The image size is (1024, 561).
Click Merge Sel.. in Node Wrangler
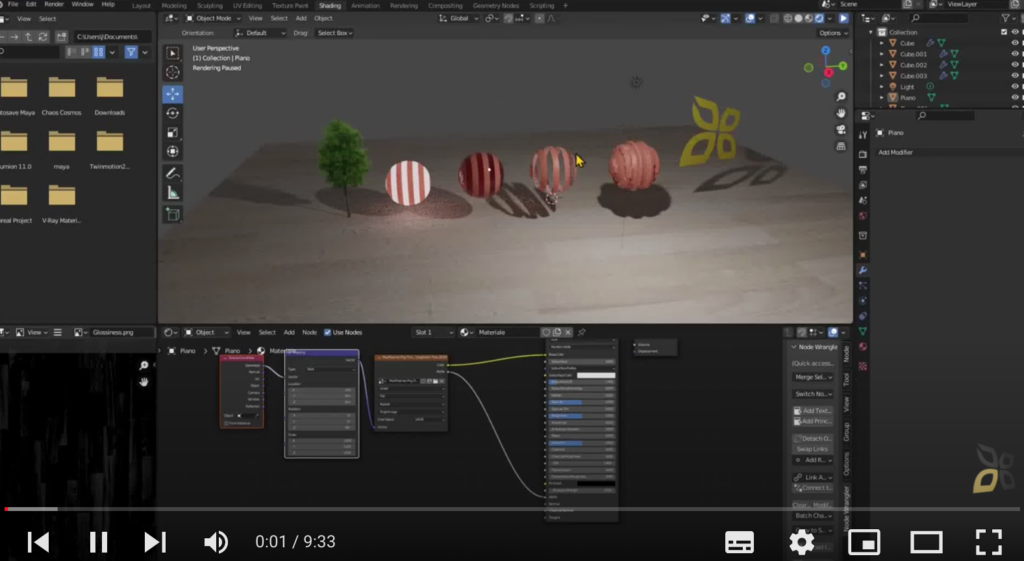click(812, 377)
